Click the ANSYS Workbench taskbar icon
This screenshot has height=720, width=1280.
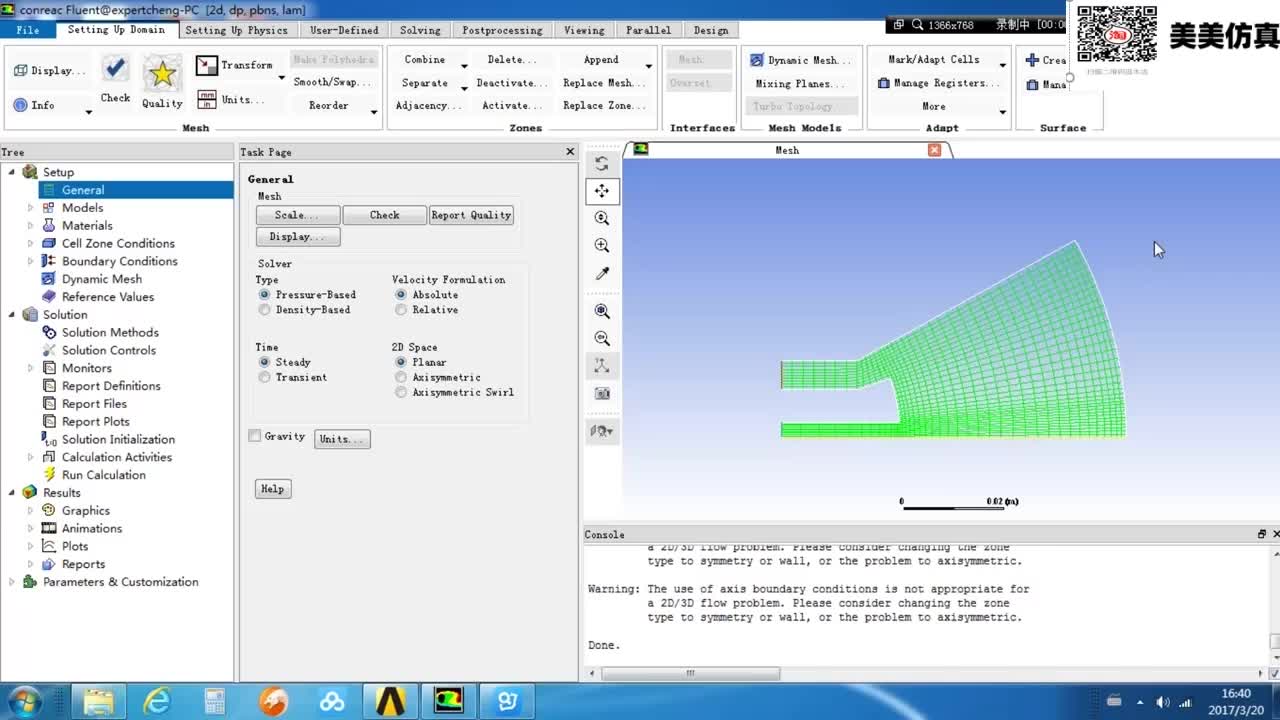coord(390,701)
